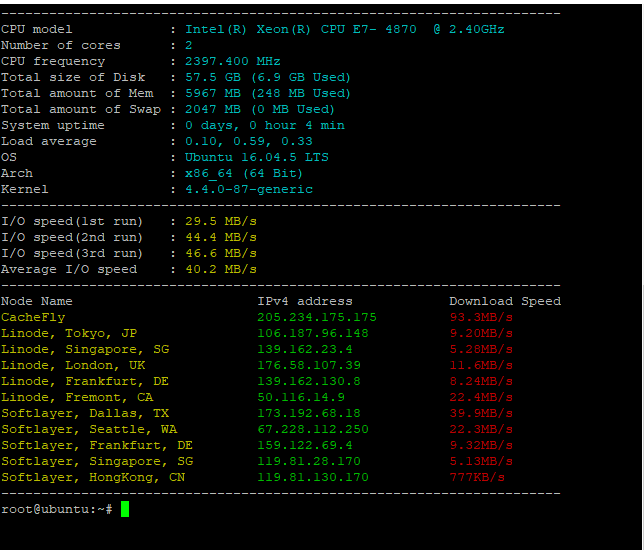This screenshot has width=644, height=550.
Task: Select CacheFly download speed 93.3MB/s
Action: [481, 317]
